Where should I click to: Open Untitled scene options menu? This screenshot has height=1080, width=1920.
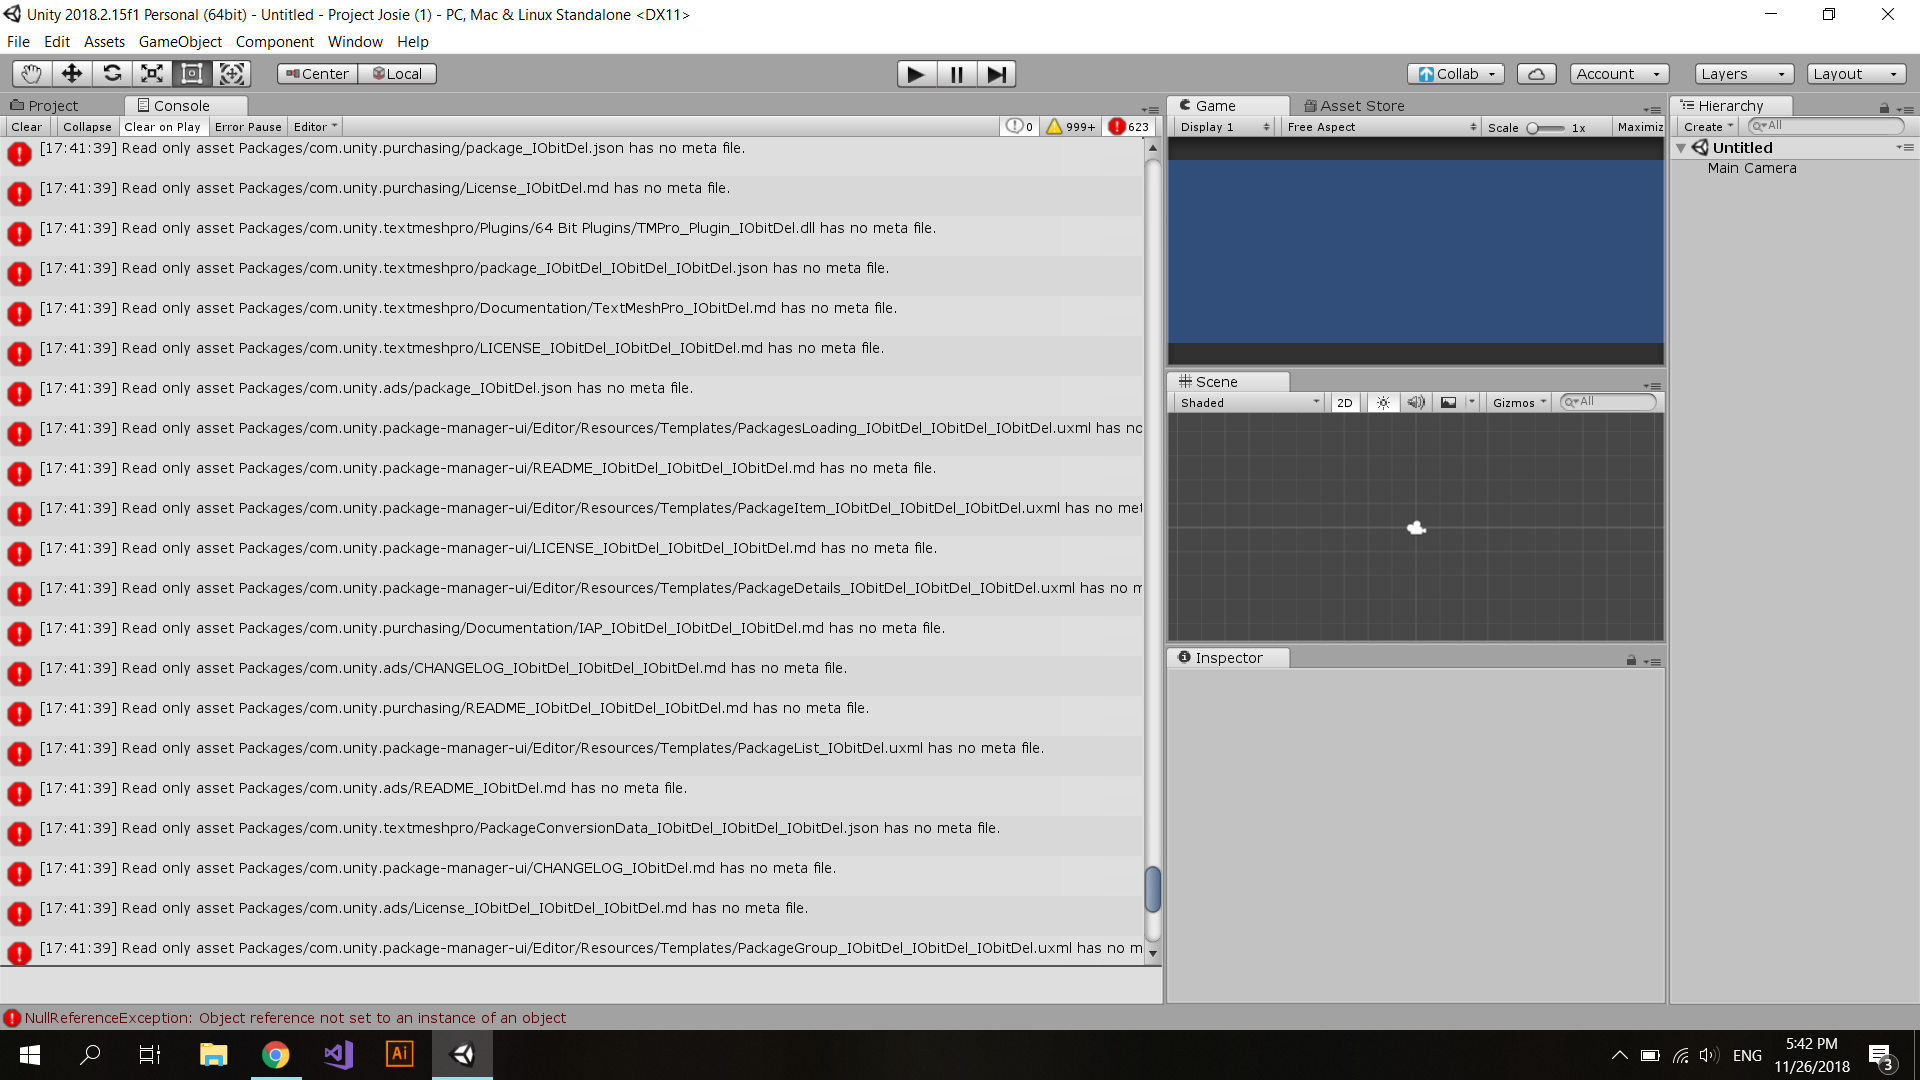coord(1905,148)
